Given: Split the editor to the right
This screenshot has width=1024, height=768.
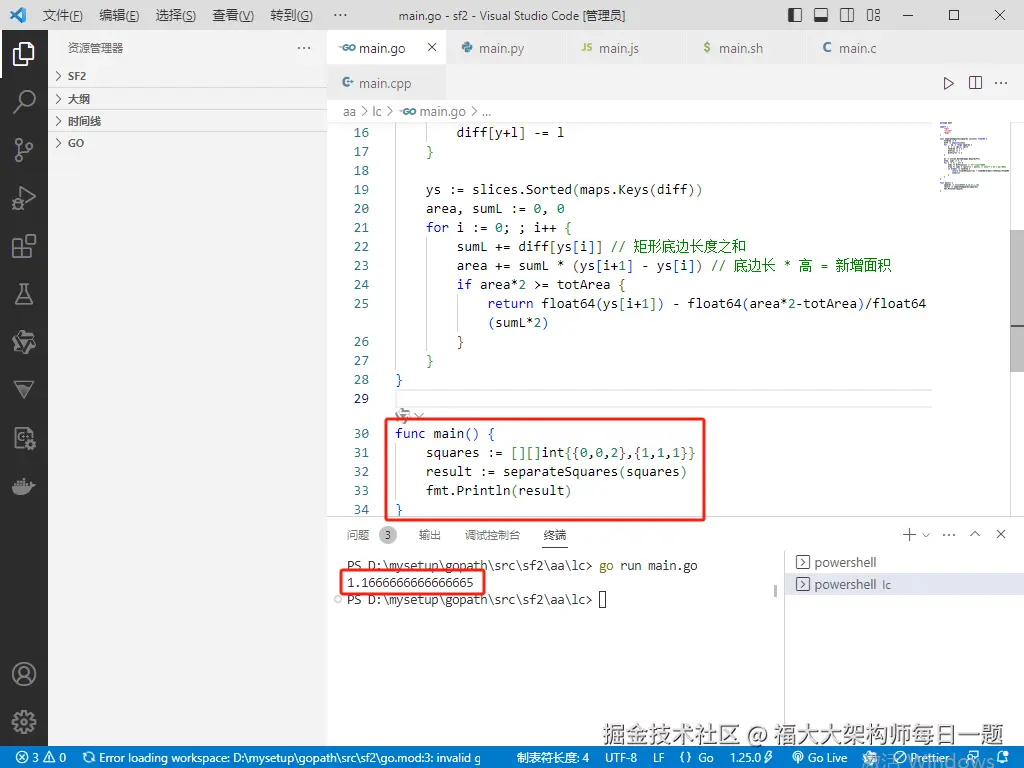Looking at the screenshot, I should coord(975,83).
